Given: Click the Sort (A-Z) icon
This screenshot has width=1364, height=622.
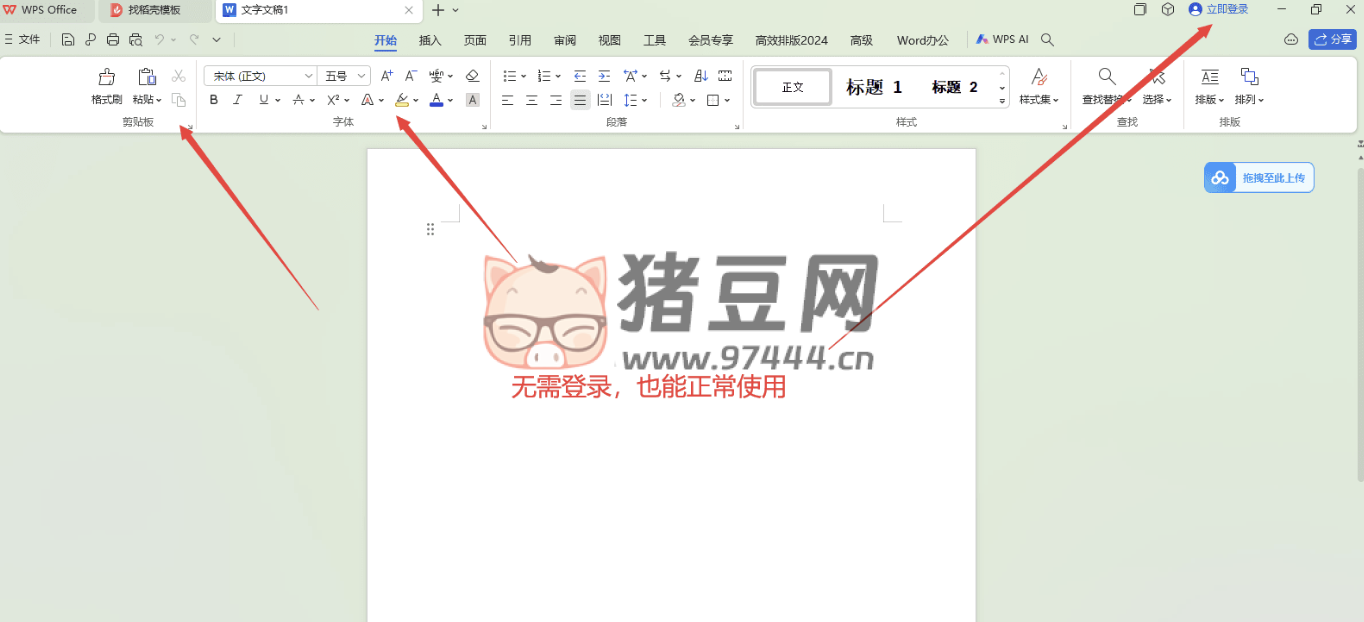Looking at the screenshot, I should coord(701,76).
